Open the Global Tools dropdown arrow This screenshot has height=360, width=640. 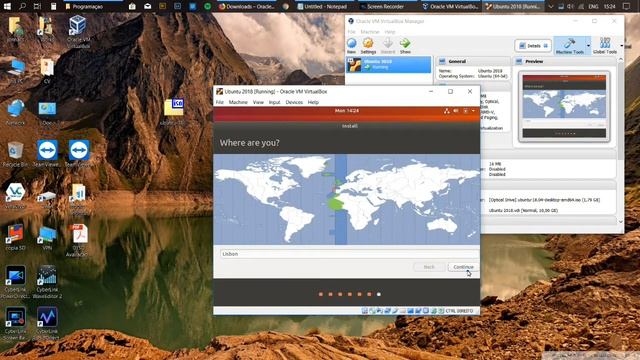[622, 46]
